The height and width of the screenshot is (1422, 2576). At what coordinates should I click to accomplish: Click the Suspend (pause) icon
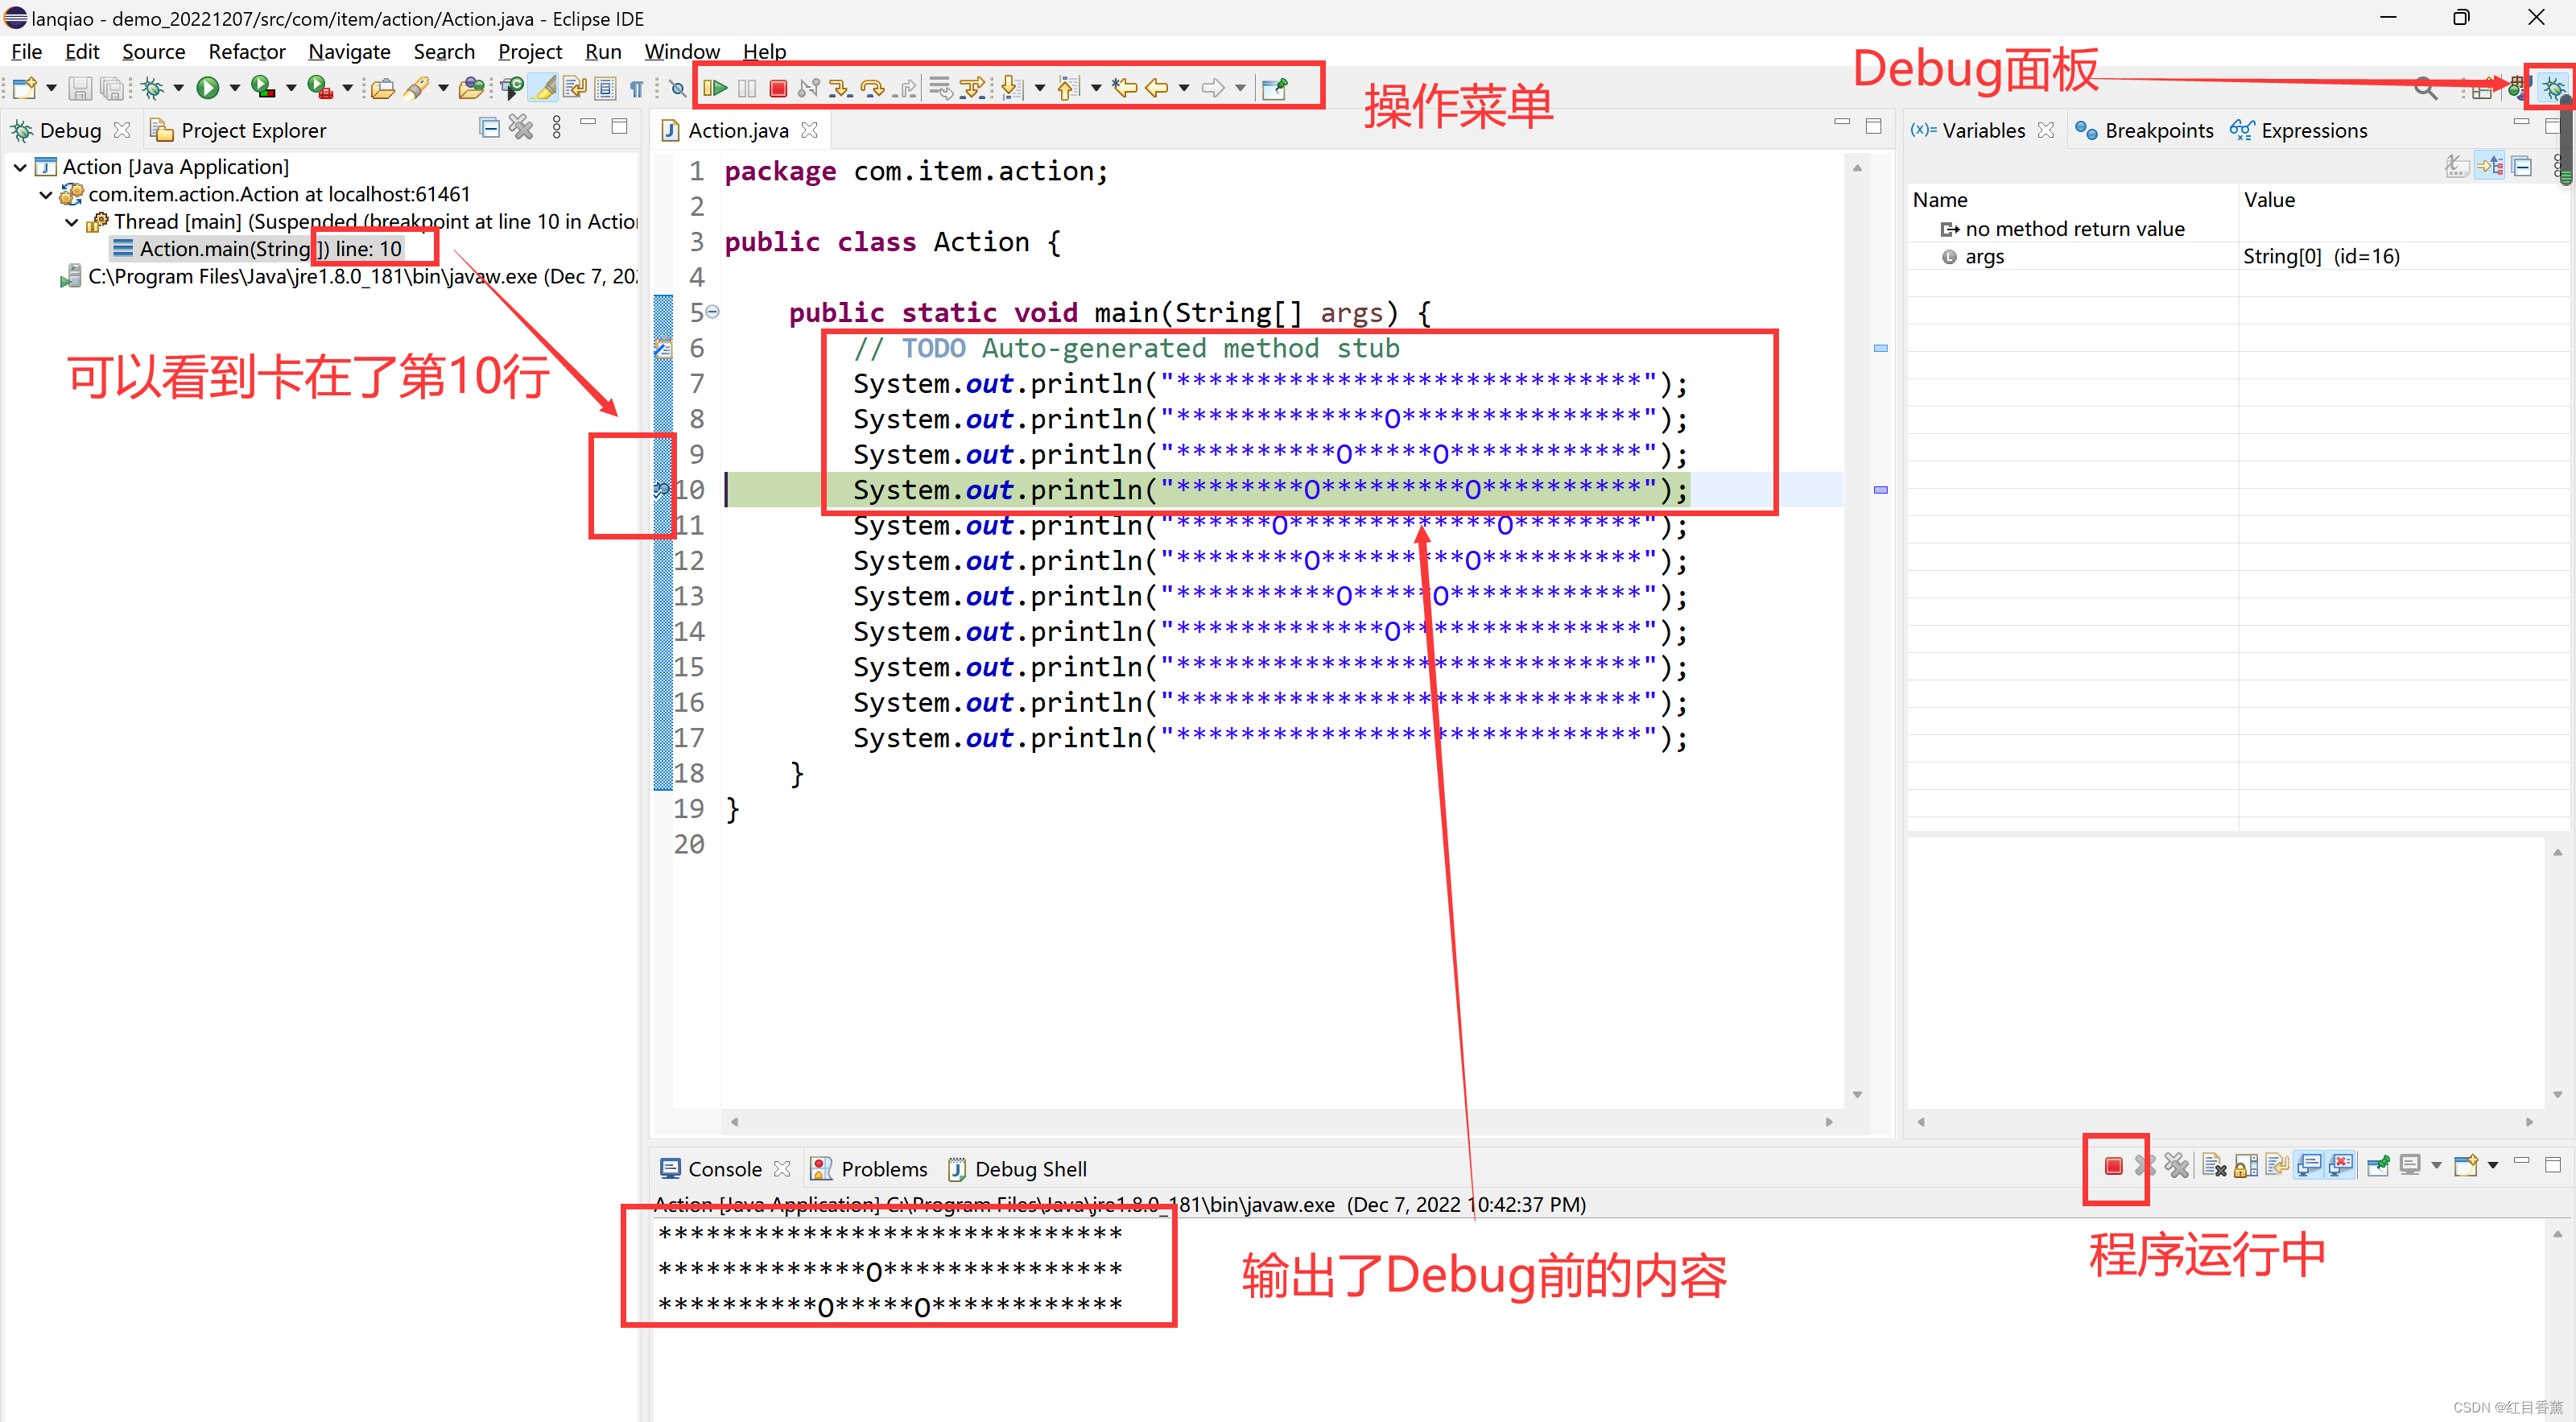pos(747,88)
